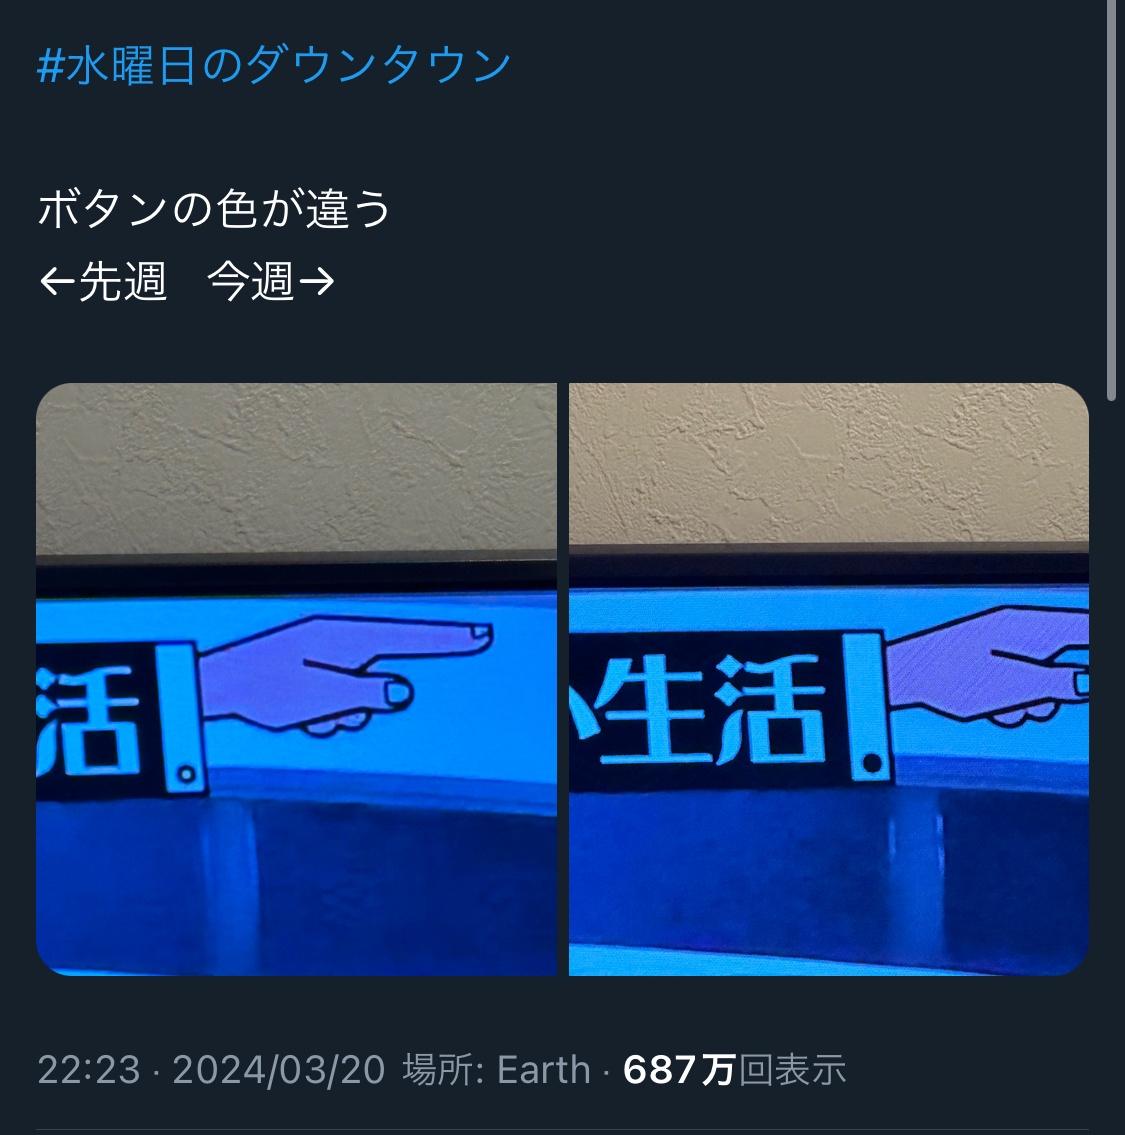Click the tweet text ボタンの色が違う
Viewport: 1125px width, 1135px height.
[214, 208]
